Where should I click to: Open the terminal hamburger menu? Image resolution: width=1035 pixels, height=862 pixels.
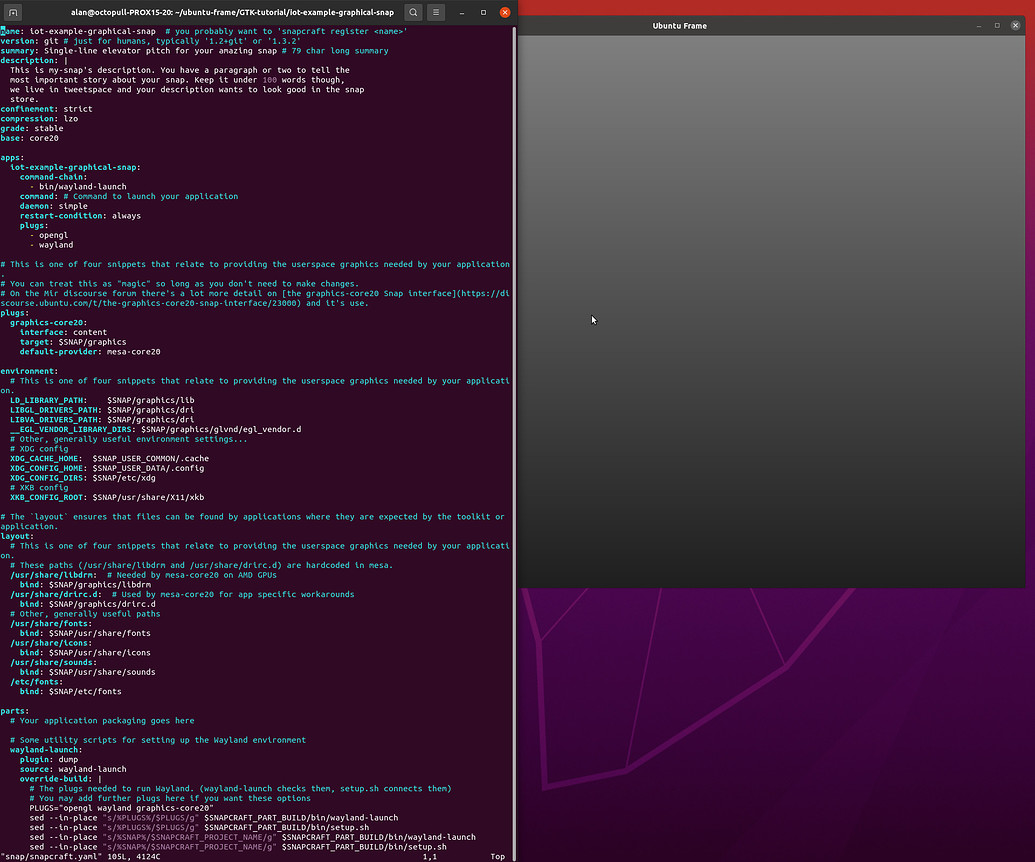[x=435, y=12]
